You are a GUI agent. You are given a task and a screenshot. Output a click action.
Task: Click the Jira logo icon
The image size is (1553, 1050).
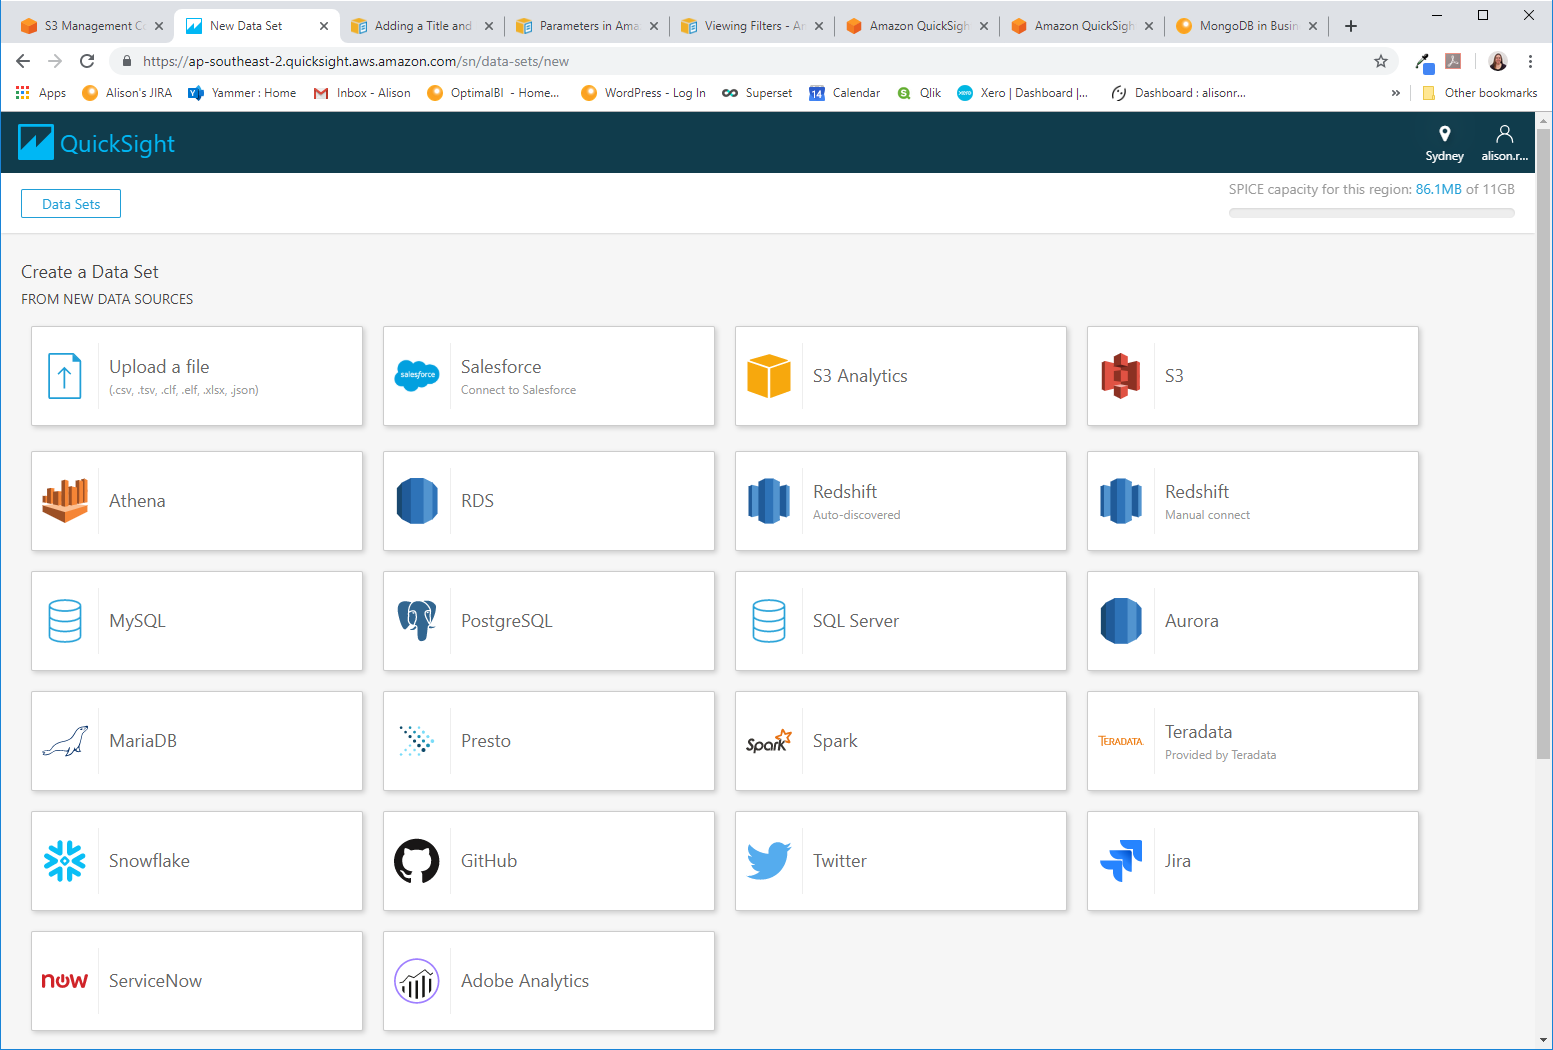(x=1121, y=861)
